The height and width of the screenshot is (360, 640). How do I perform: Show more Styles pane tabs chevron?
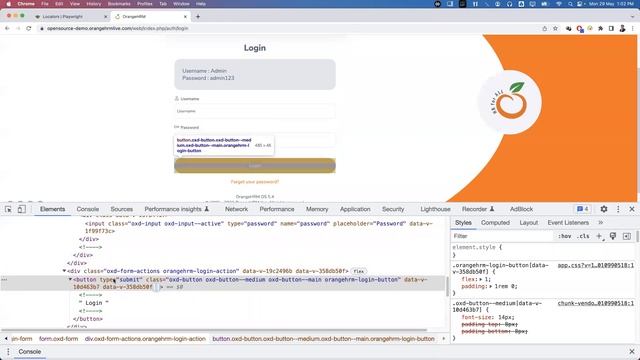click(x=600, y=223)
